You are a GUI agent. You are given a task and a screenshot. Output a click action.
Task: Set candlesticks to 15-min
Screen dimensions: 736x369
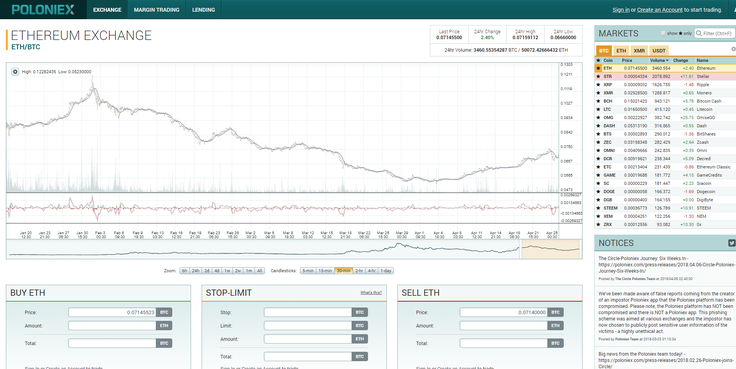coord(325,271)
